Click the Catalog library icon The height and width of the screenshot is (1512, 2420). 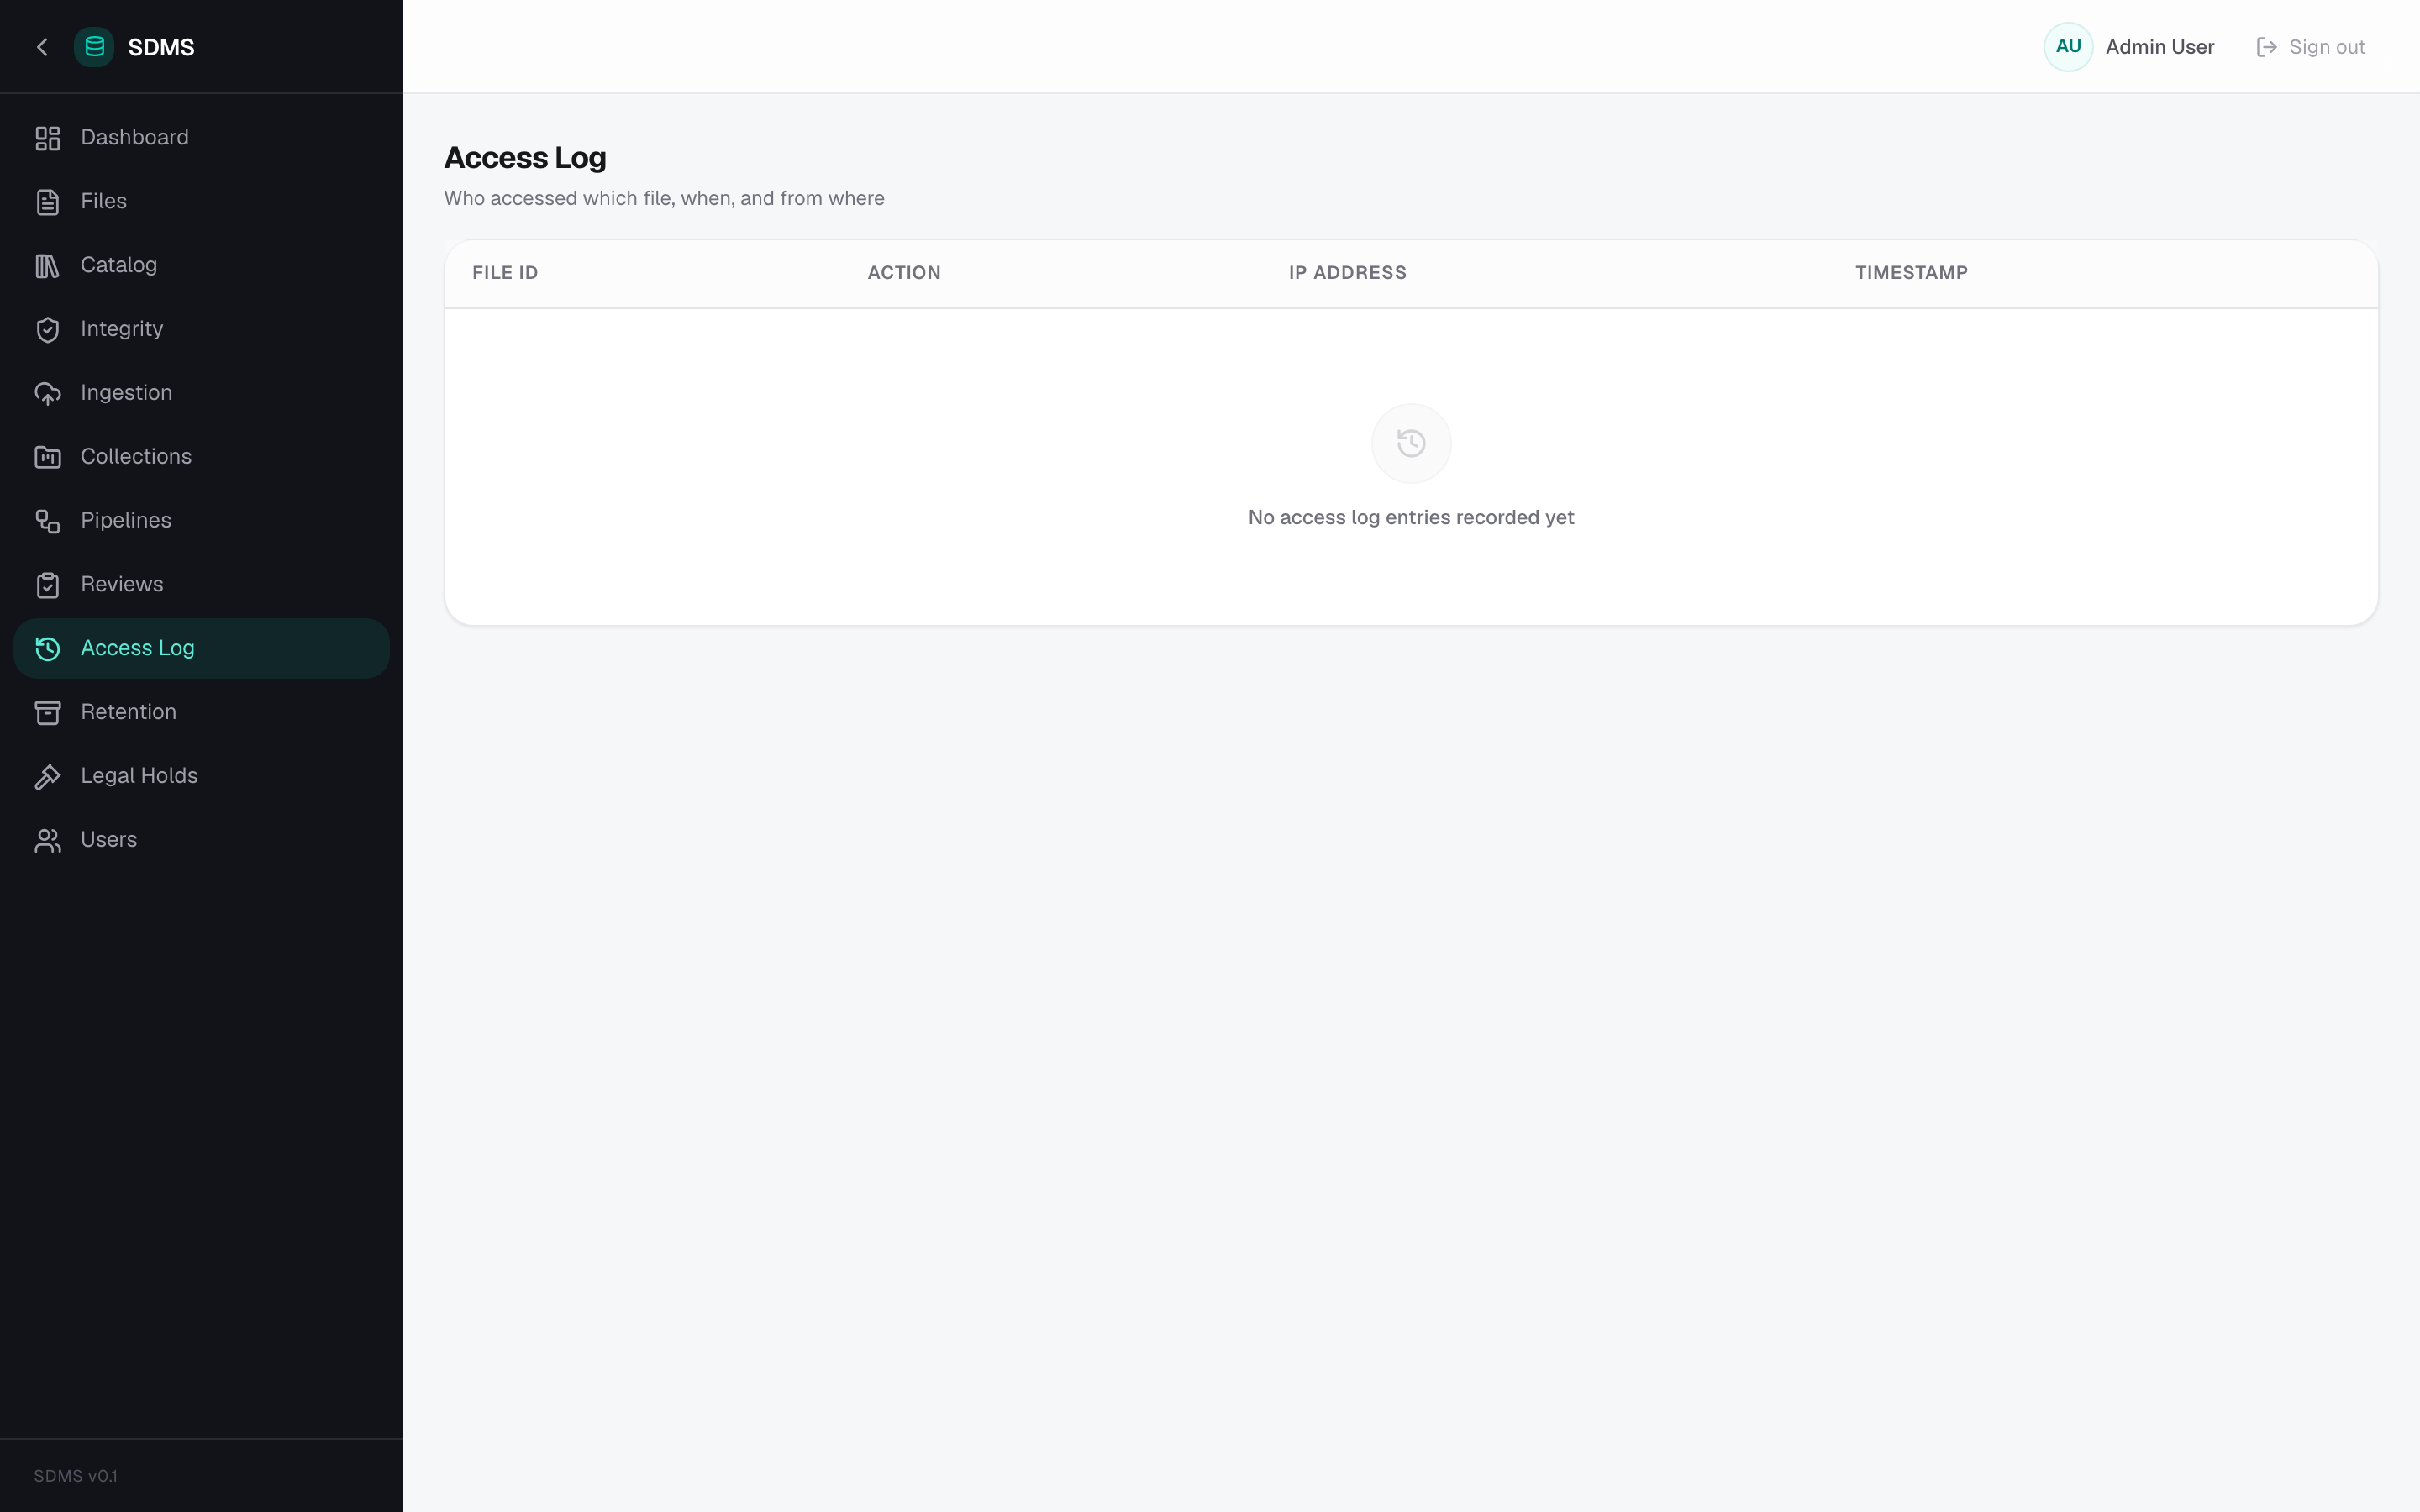coord(48,266)
